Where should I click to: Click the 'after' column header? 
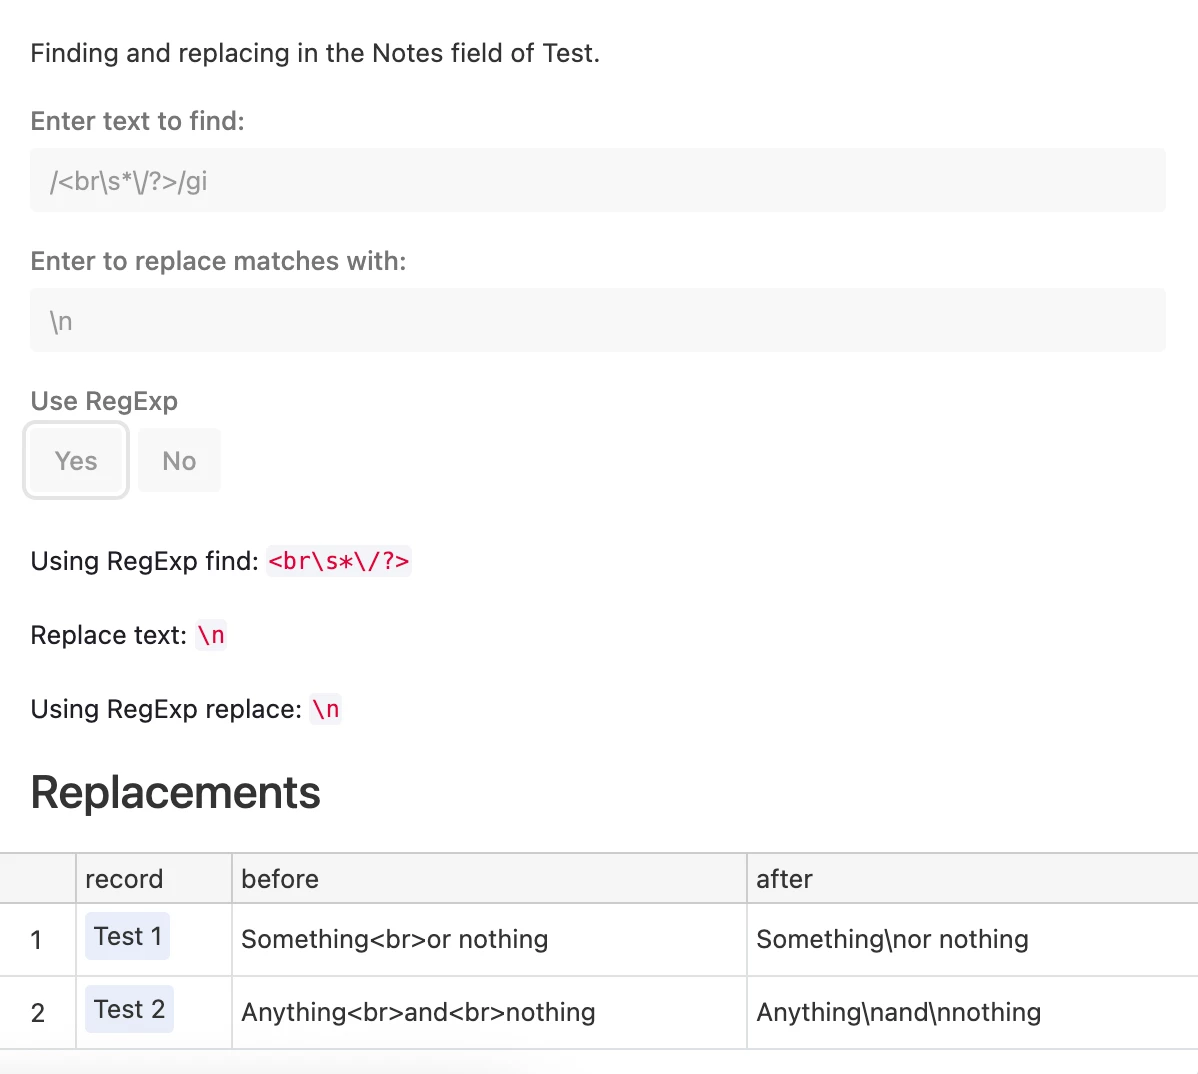(x=784, y=879)
